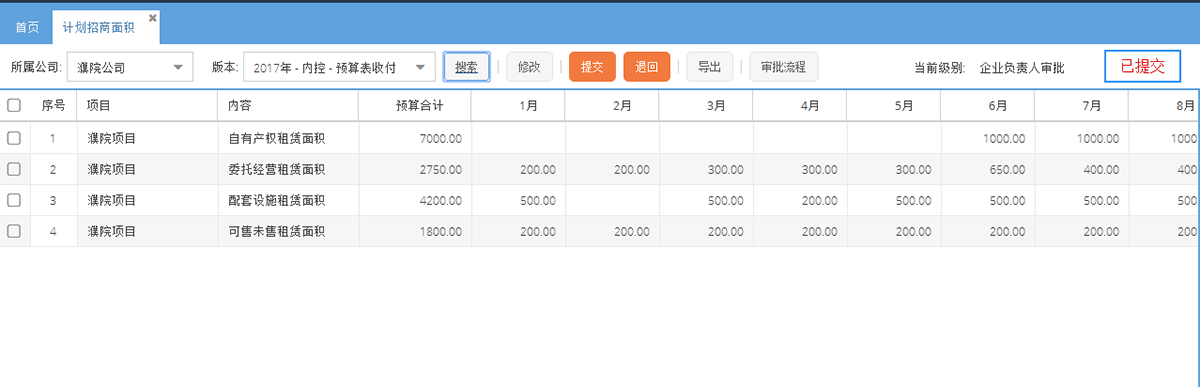Click the 4200.00 budget total cell

414,200
